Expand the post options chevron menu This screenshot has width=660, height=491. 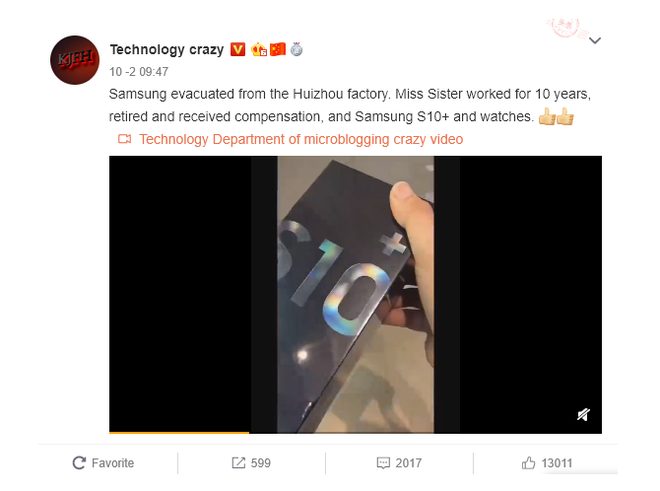coord(595,40)
